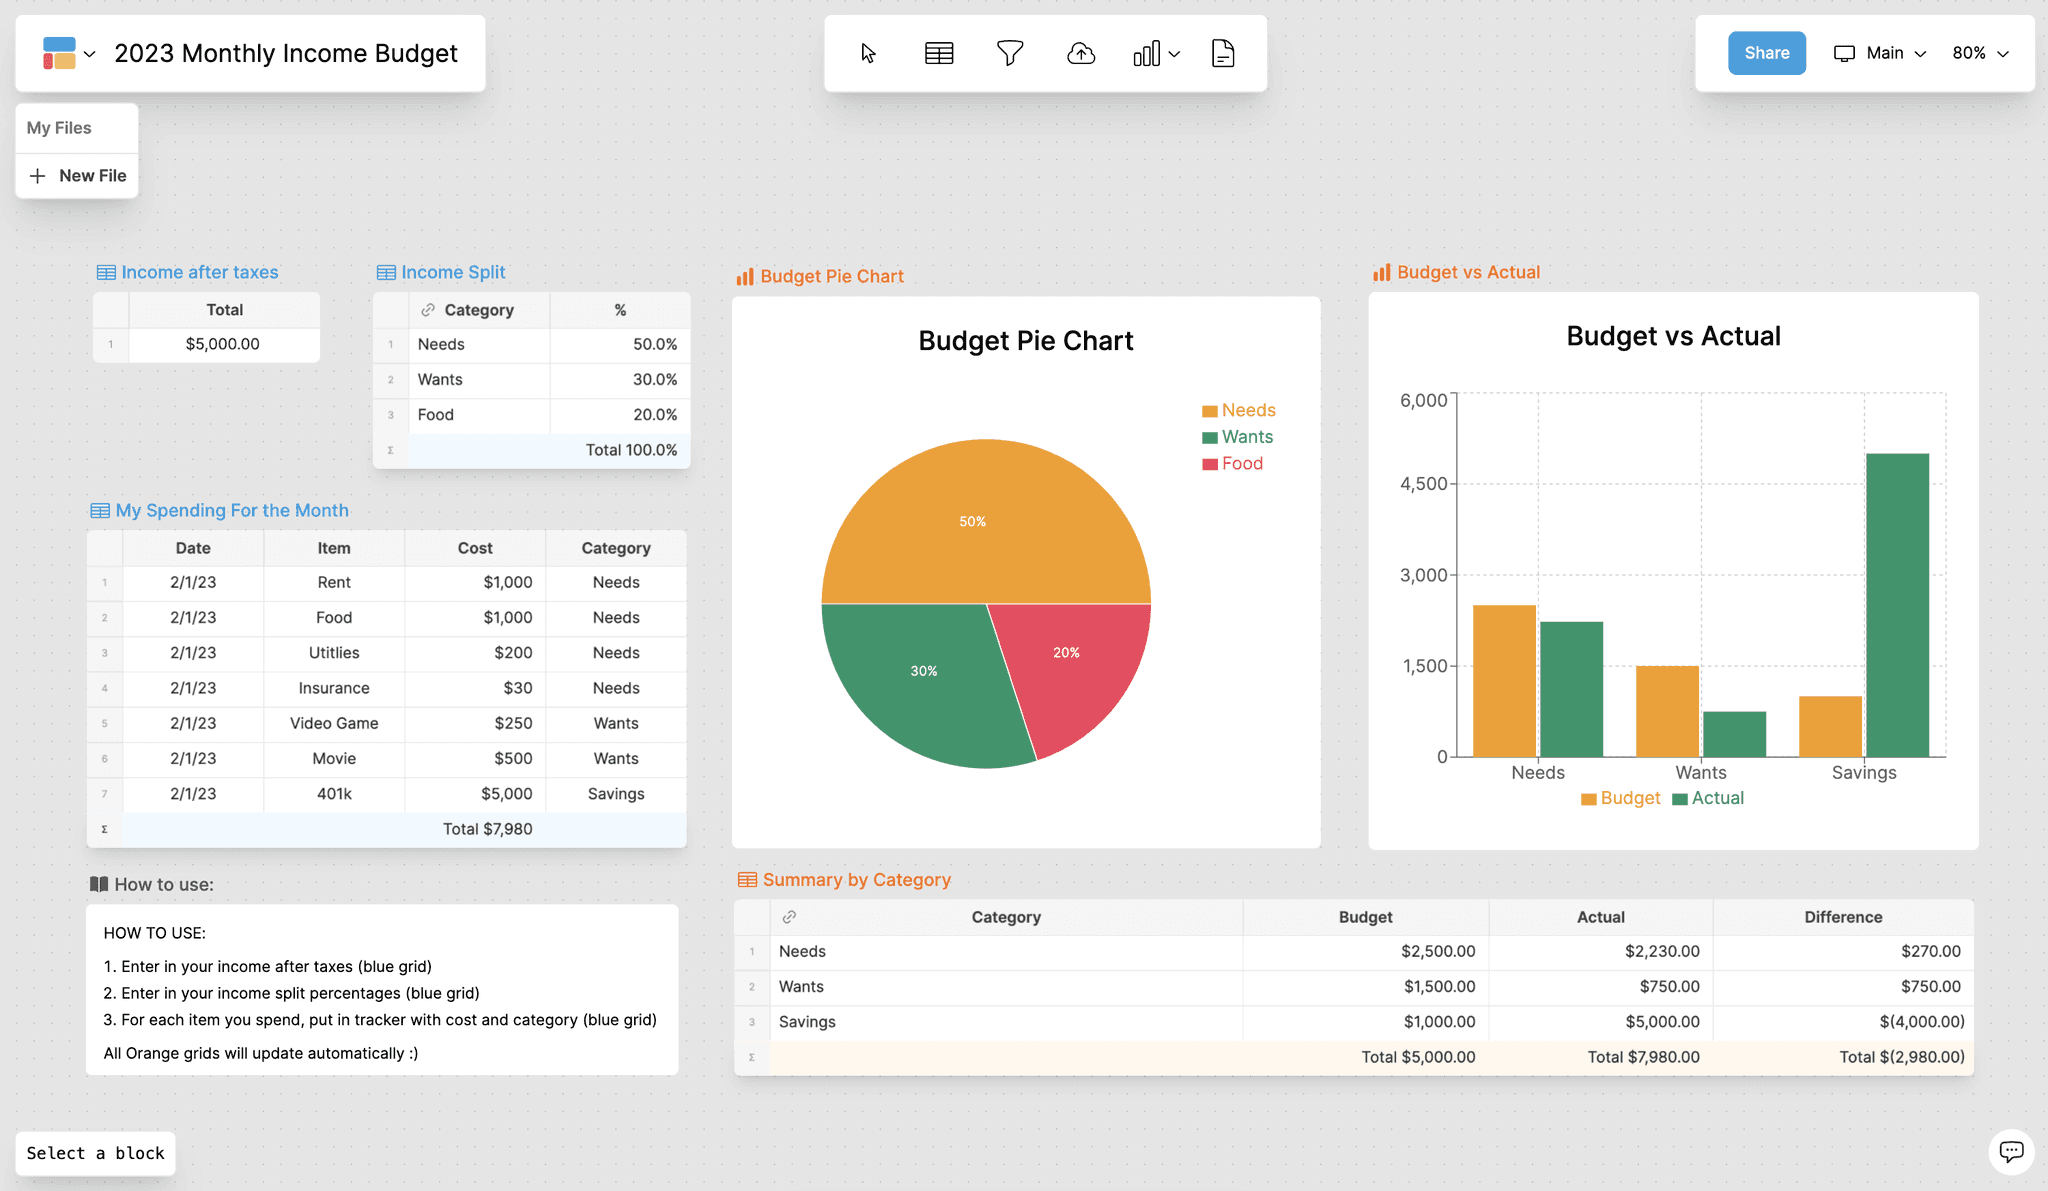Click the link icon in the Income Split header
The image size is (2048, 1191).
pyautogui.click(x=429, y=310)
